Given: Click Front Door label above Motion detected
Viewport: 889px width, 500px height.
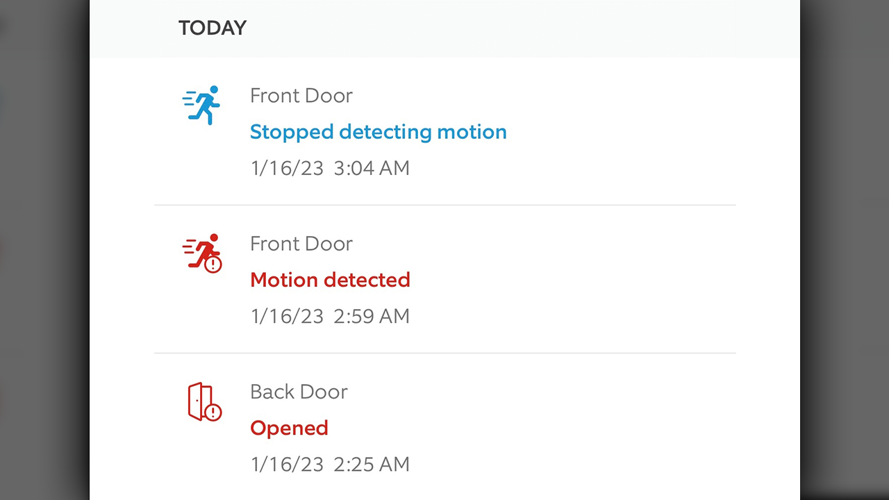Looking at the screenshot, I should (x=301, y=244).
